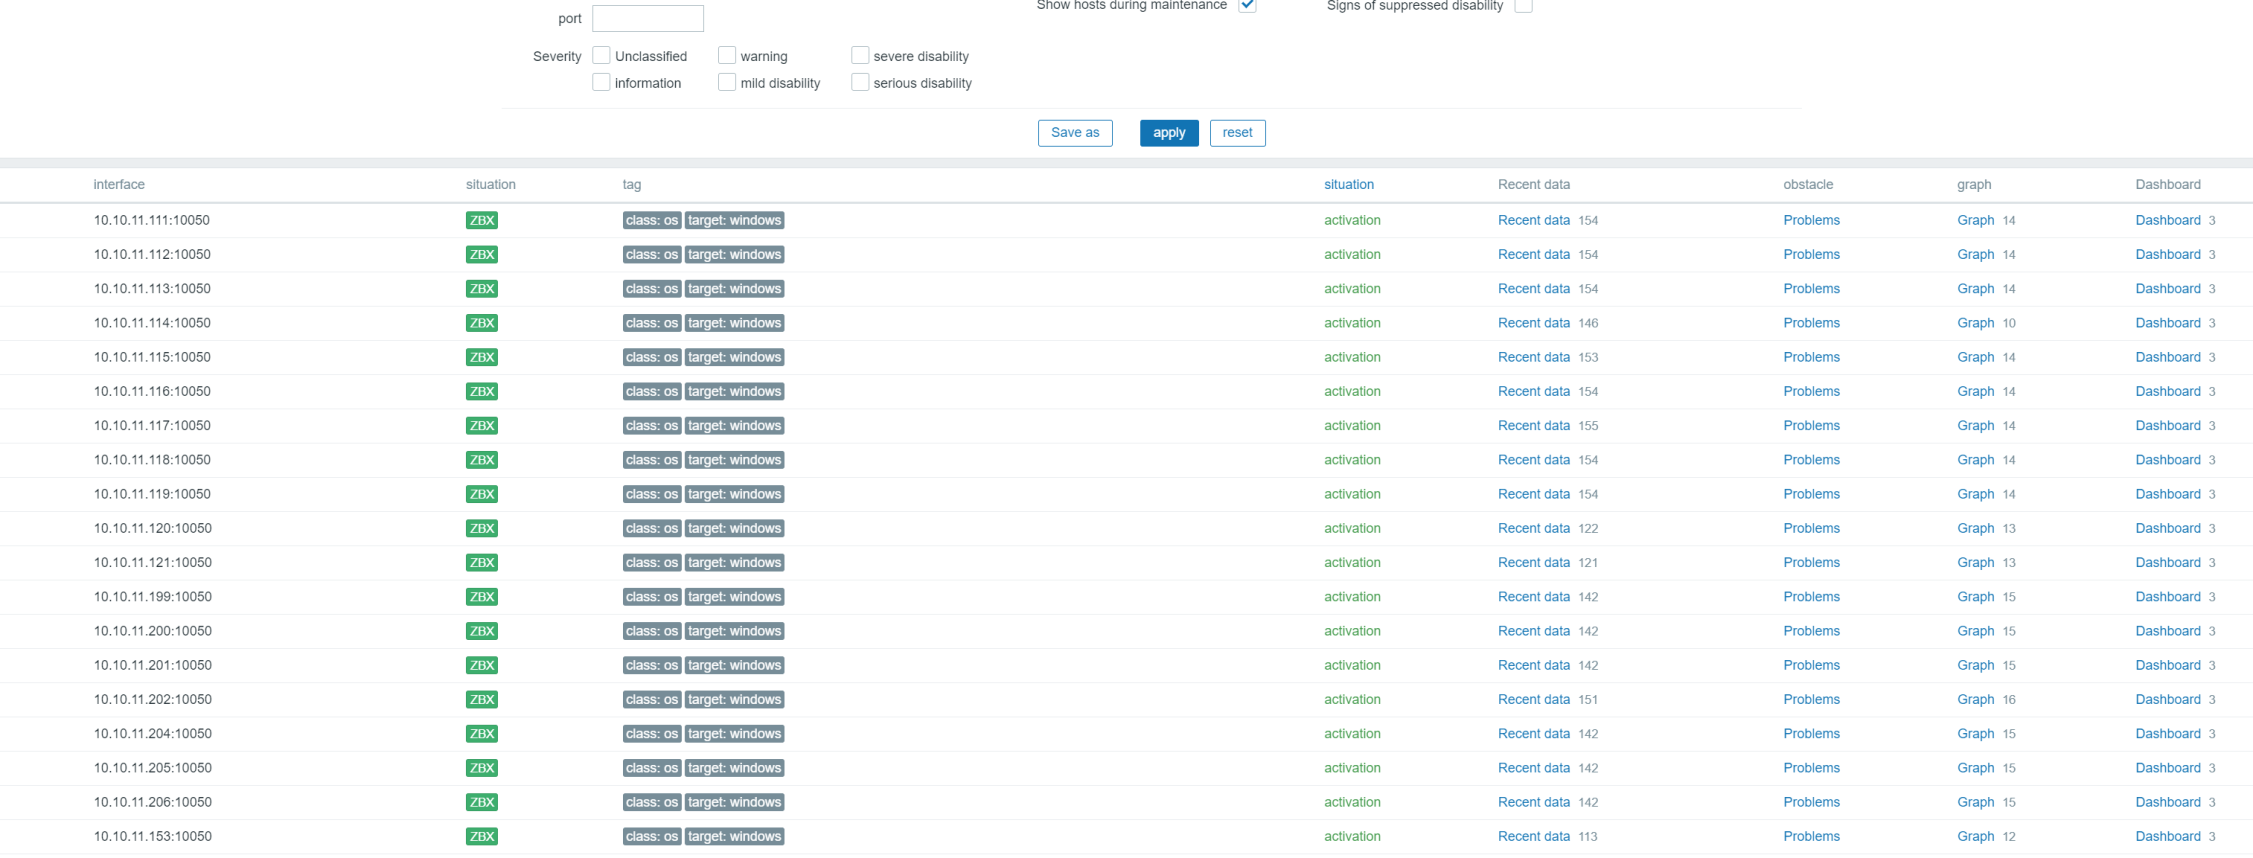Select interface text 10.10.11.115:10050
The height and width of the screenshot is (858, 2253).
coord(152,357)
